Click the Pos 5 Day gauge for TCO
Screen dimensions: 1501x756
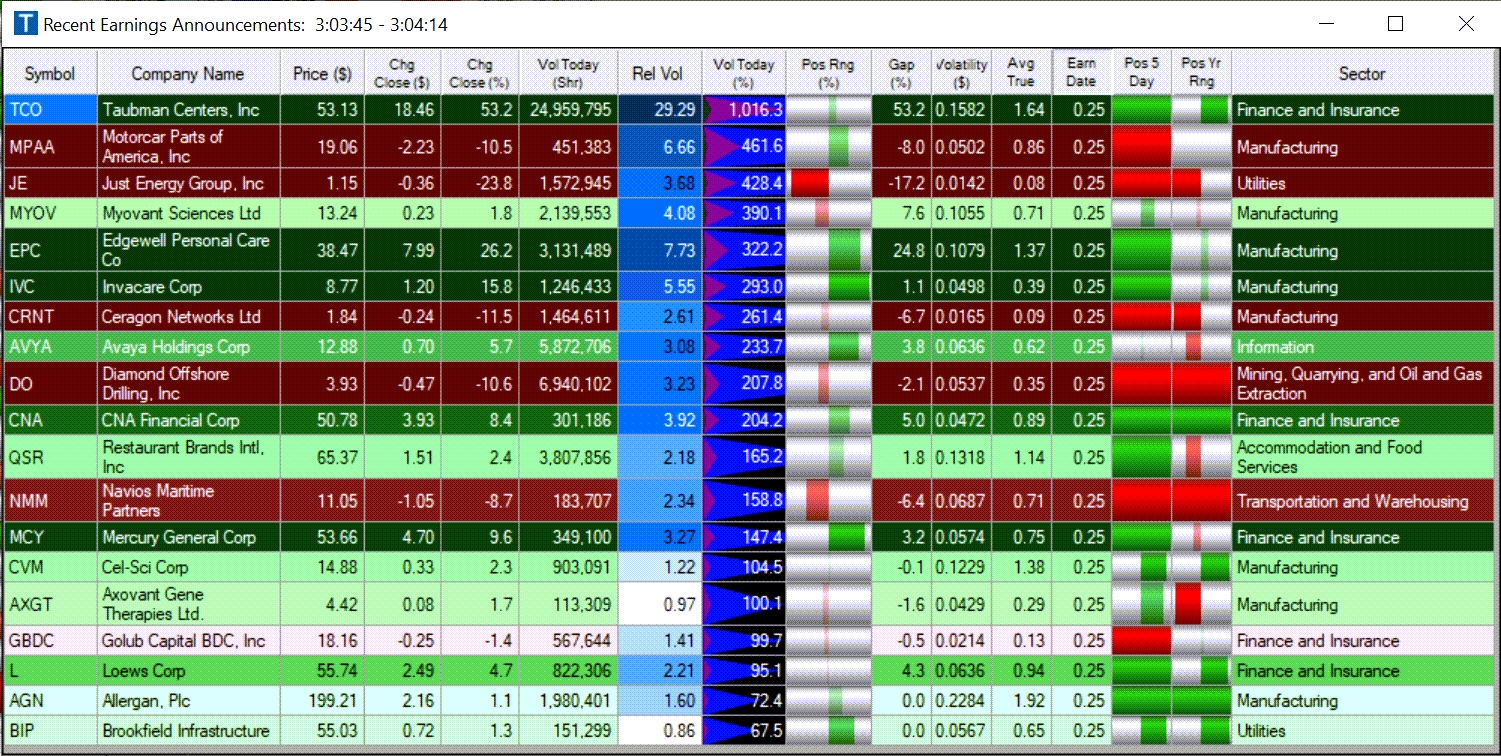pyautogui.click(x=1141, y=110)
